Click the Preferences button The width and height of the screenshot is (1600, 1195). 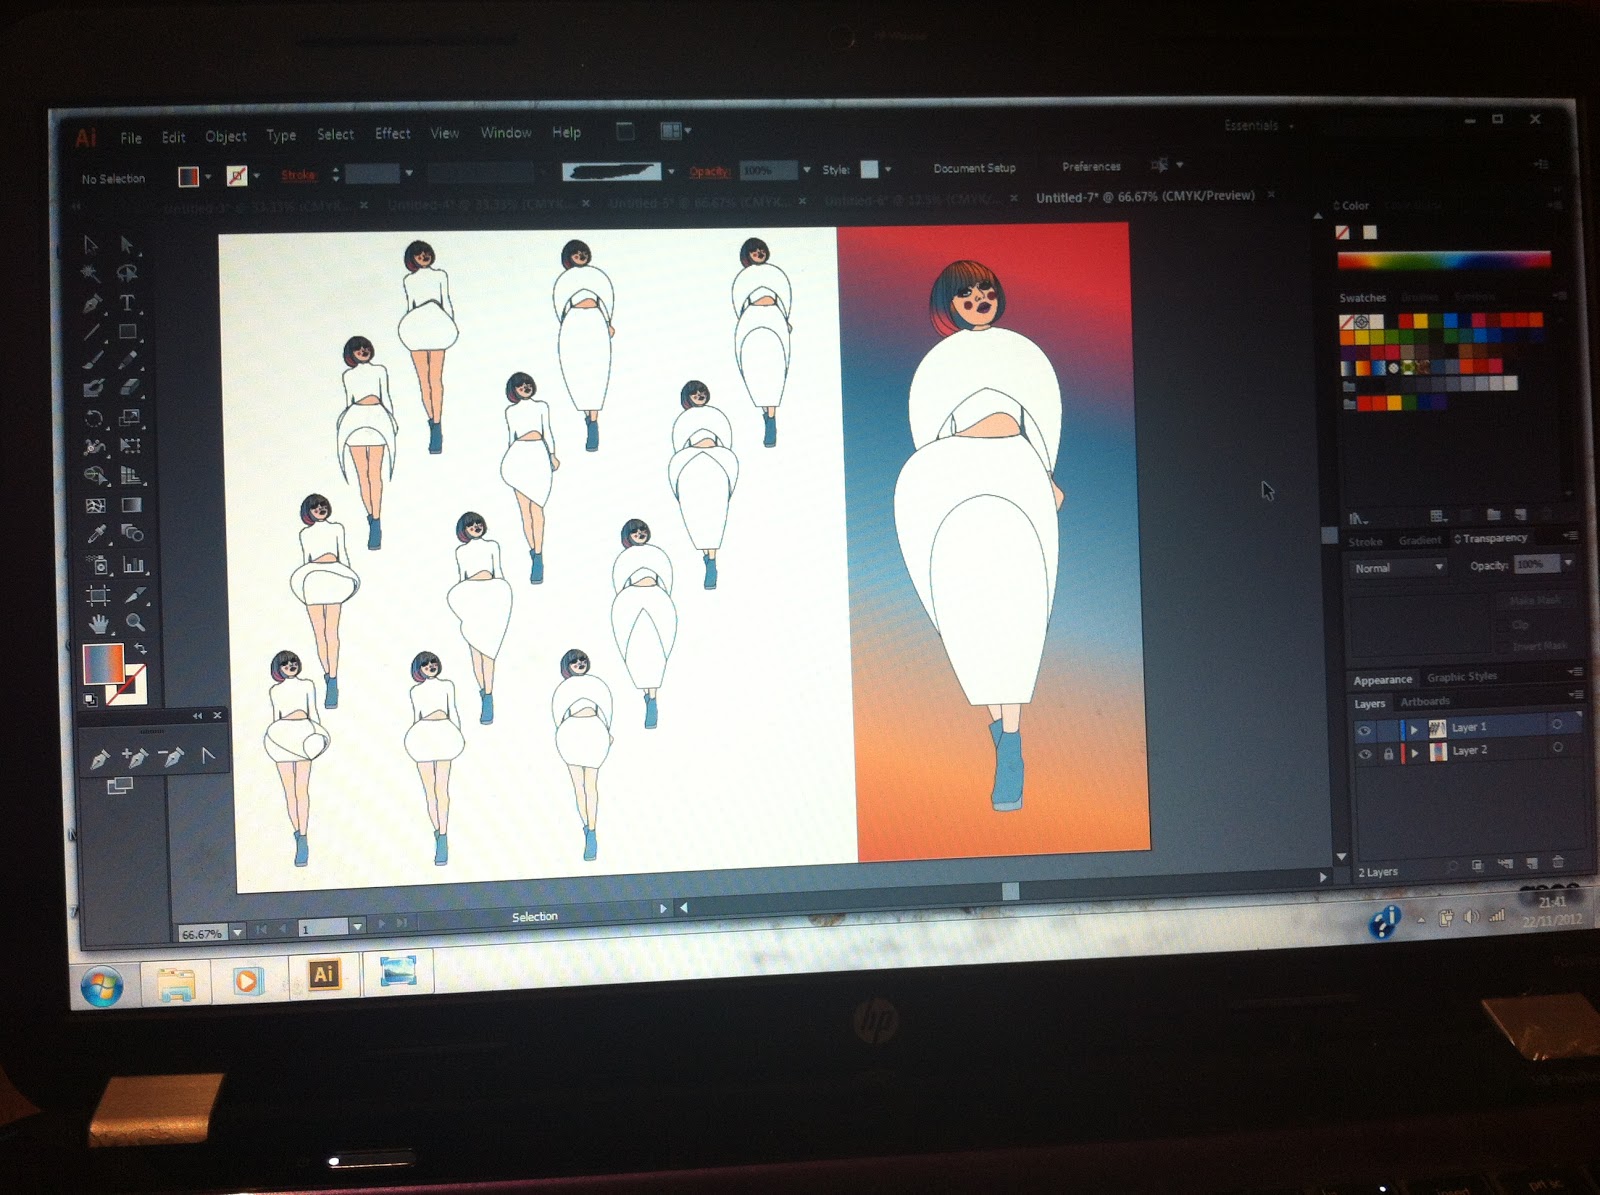[x=1091, y=166]
